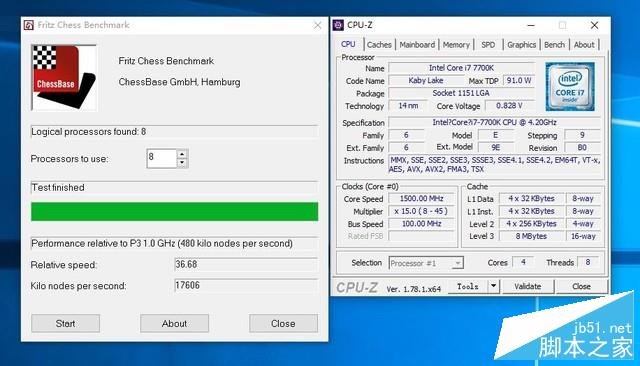Click the Revision value B0
Screen dimensions: 640x366
coord(582,147)
